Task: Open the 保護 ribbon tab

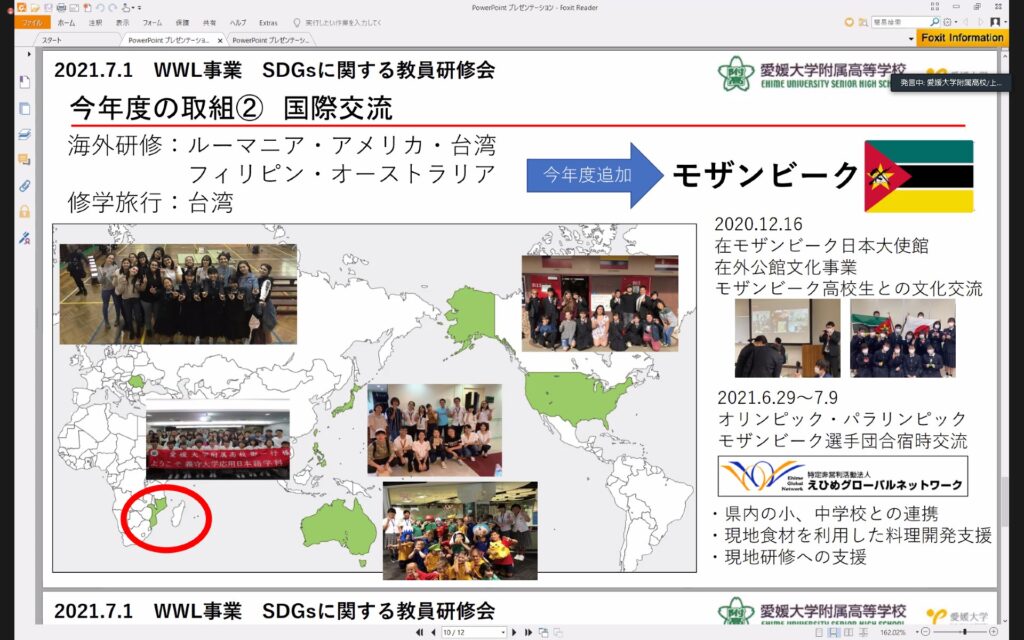Action: 182,23
